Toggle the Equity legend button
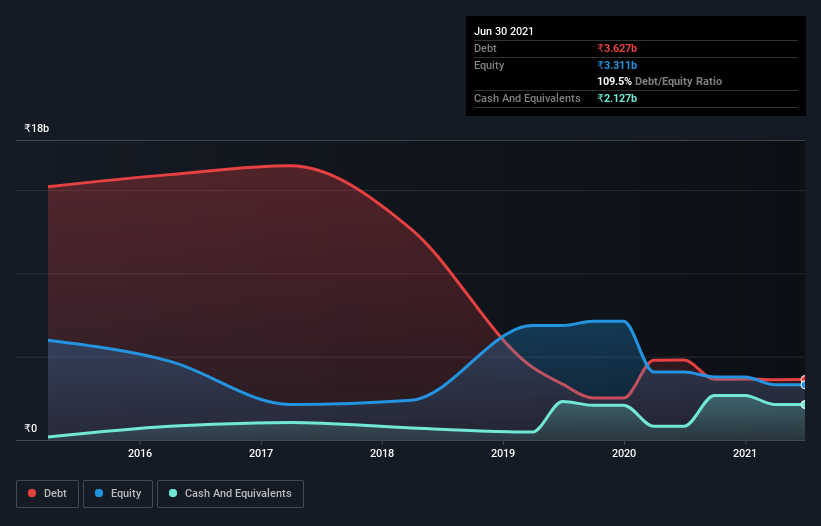 pos(118,494)
